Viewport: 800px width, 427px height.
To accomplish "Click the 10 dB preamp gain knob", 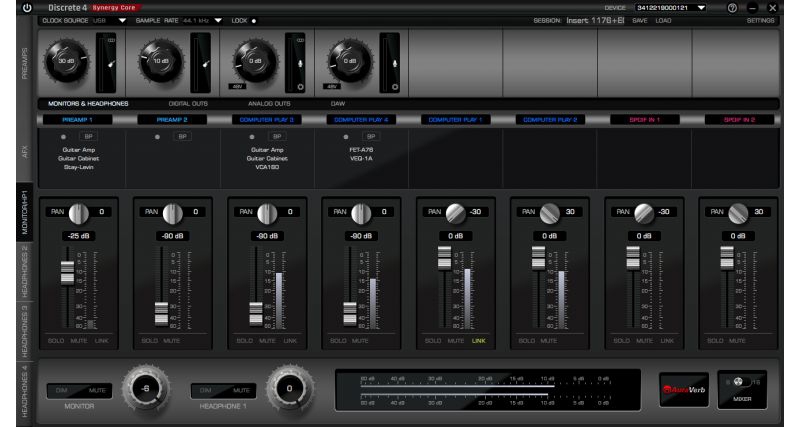I will pyautogui.click(x=161, y=61).
